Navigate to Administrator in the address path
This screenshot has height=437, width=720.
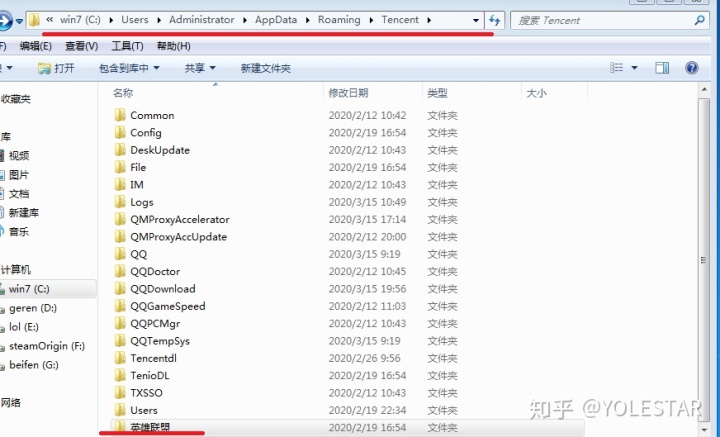point(202,20)
